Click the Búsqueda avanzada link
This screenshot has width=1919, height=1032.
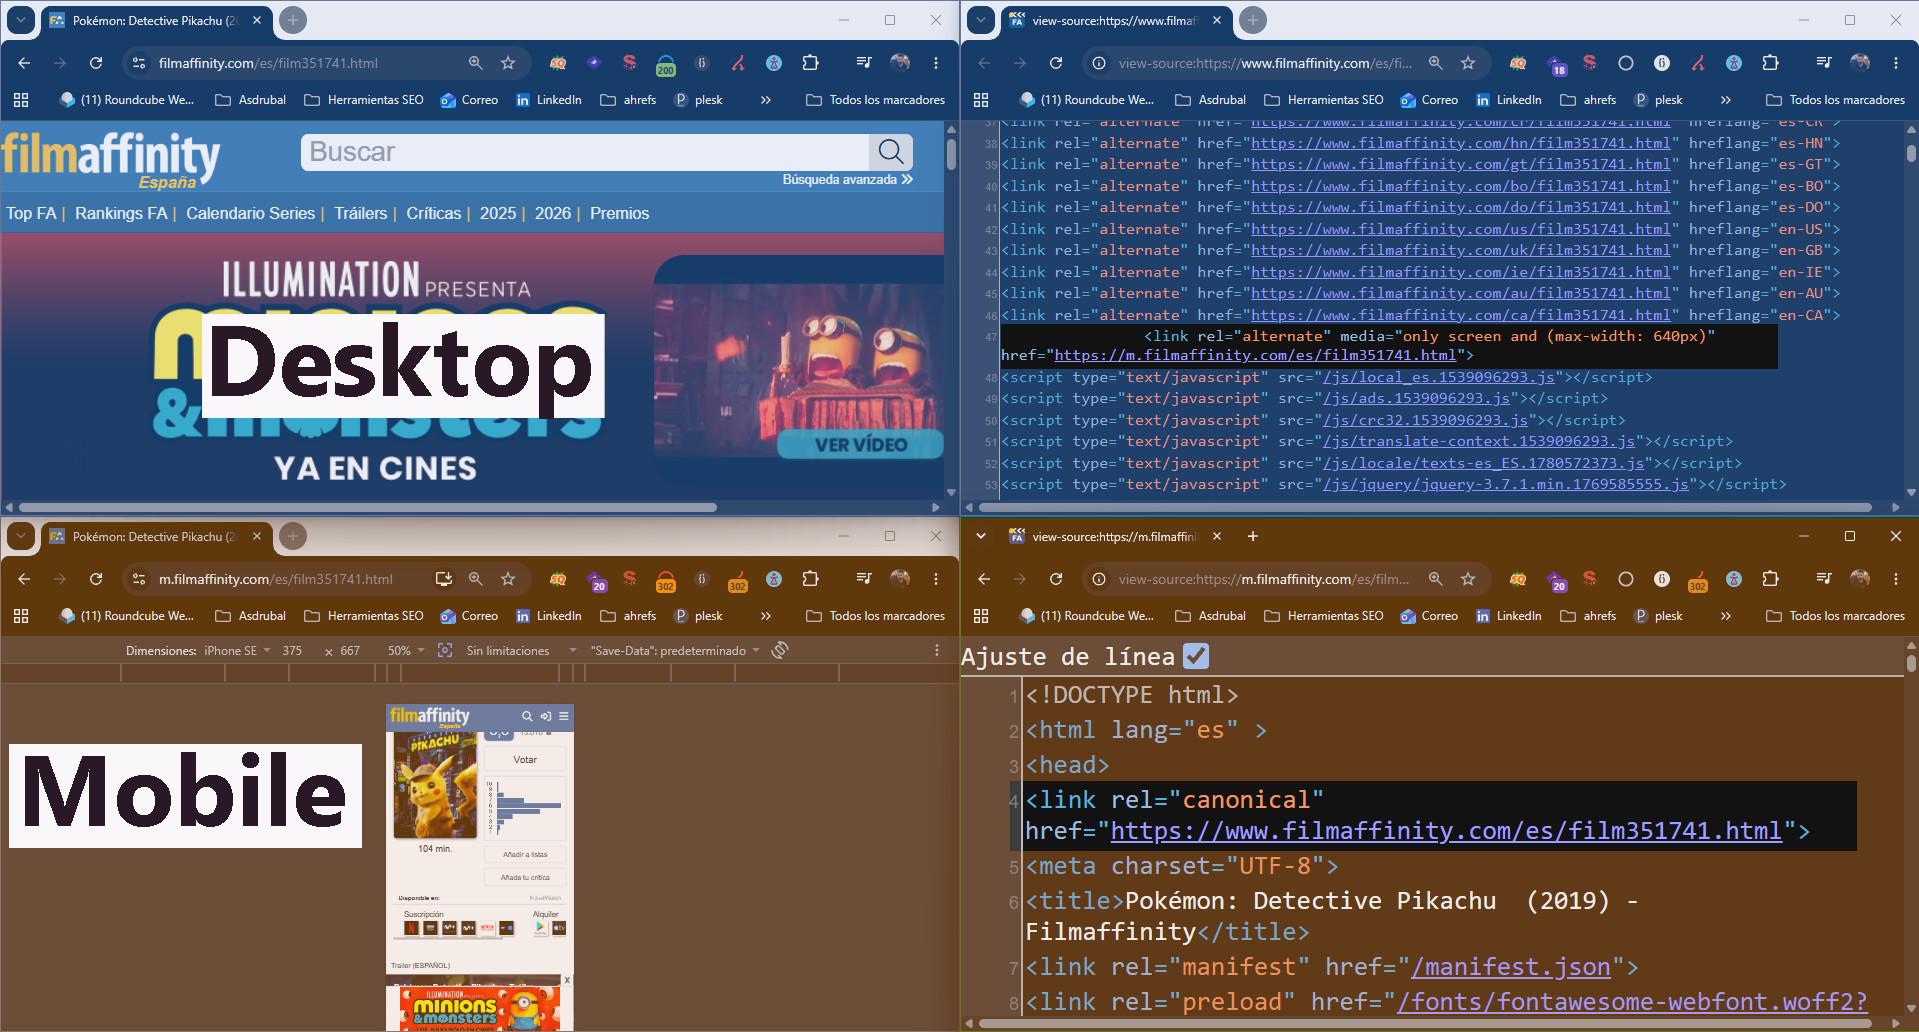[847, 180]
